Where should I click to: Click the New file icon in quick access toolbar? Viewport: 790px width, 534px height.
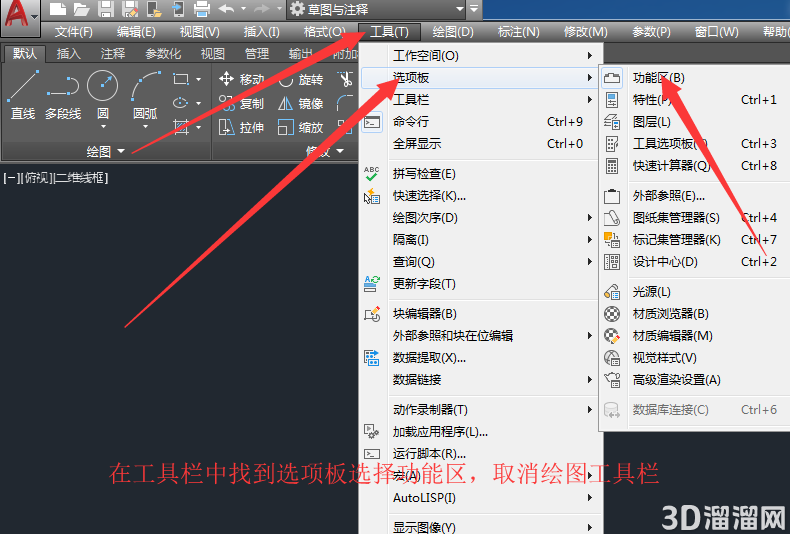58,9
